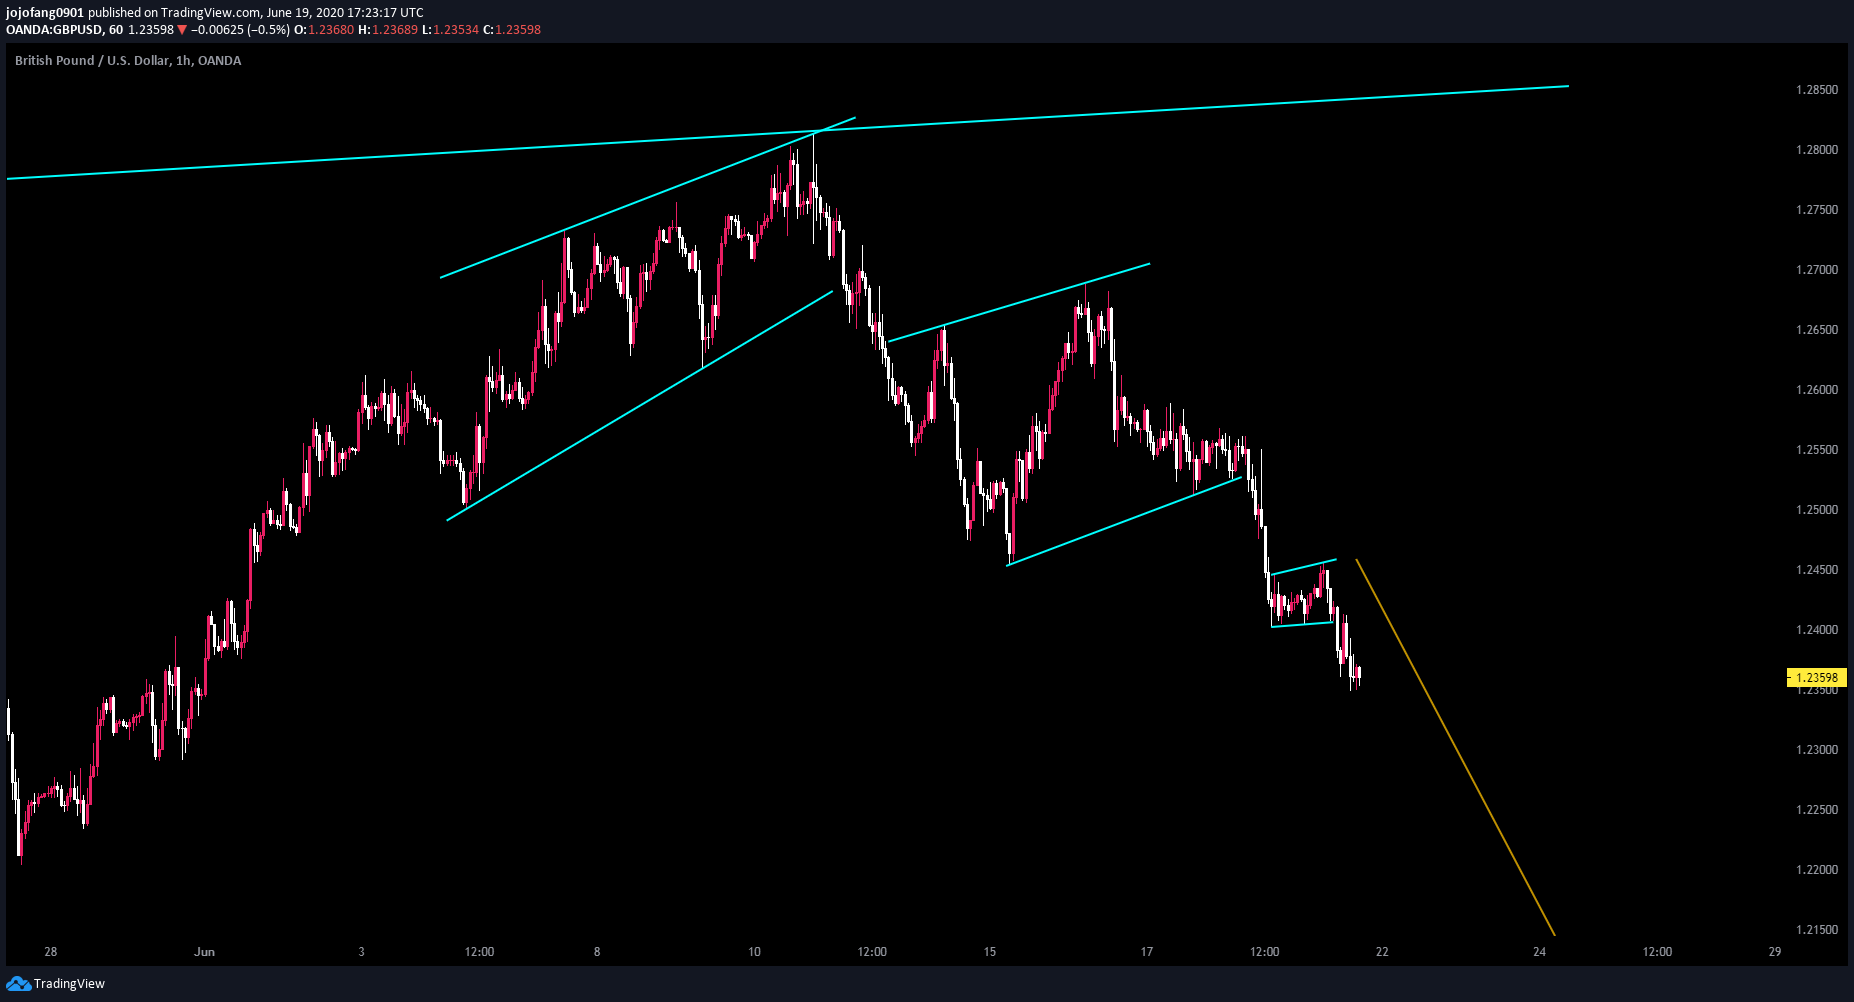This screenshot has height=1002, width=1854.
Task: Click the 1.21500 price axis label
Action: pos(1817,930)
